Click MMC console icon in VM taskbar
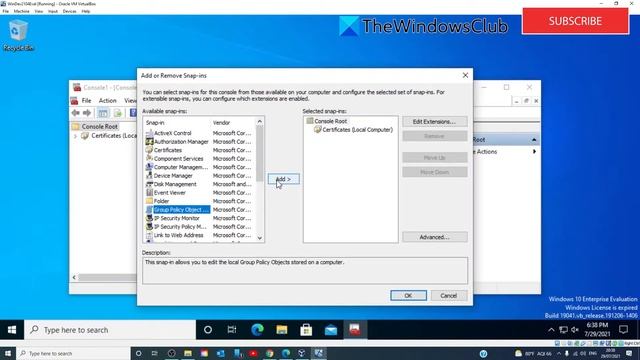 355,330
